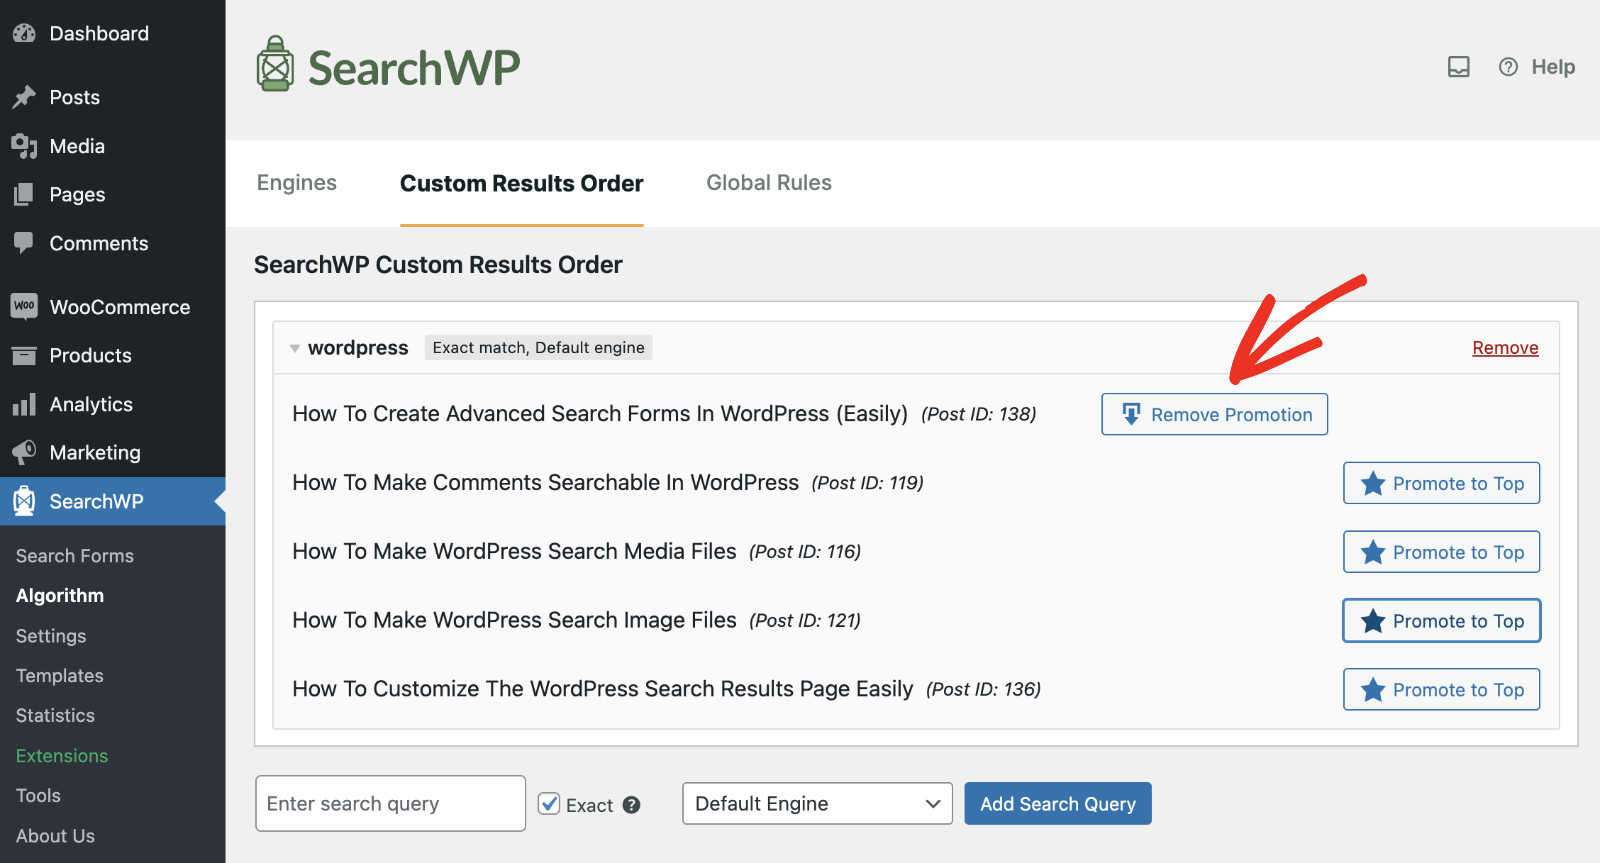
Task: Collapse the wordpress query triangle
Action: coord(295,348)
